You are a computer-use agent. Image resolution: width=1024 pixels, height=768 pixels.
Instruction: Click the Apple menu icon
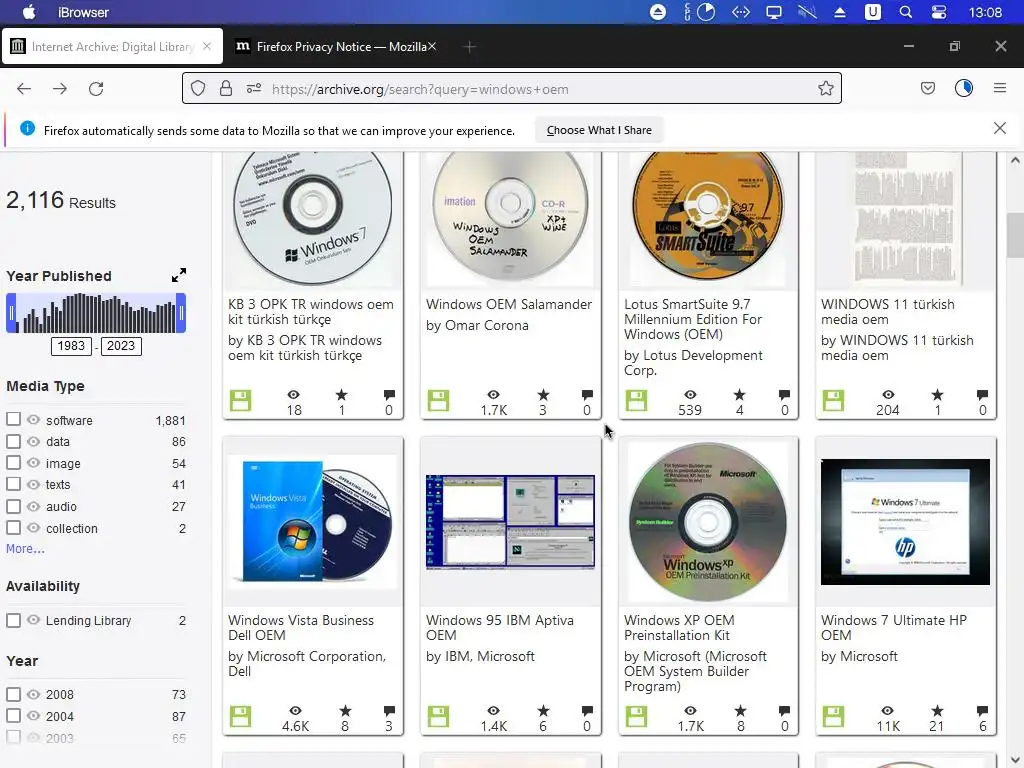tap(29, 12)
